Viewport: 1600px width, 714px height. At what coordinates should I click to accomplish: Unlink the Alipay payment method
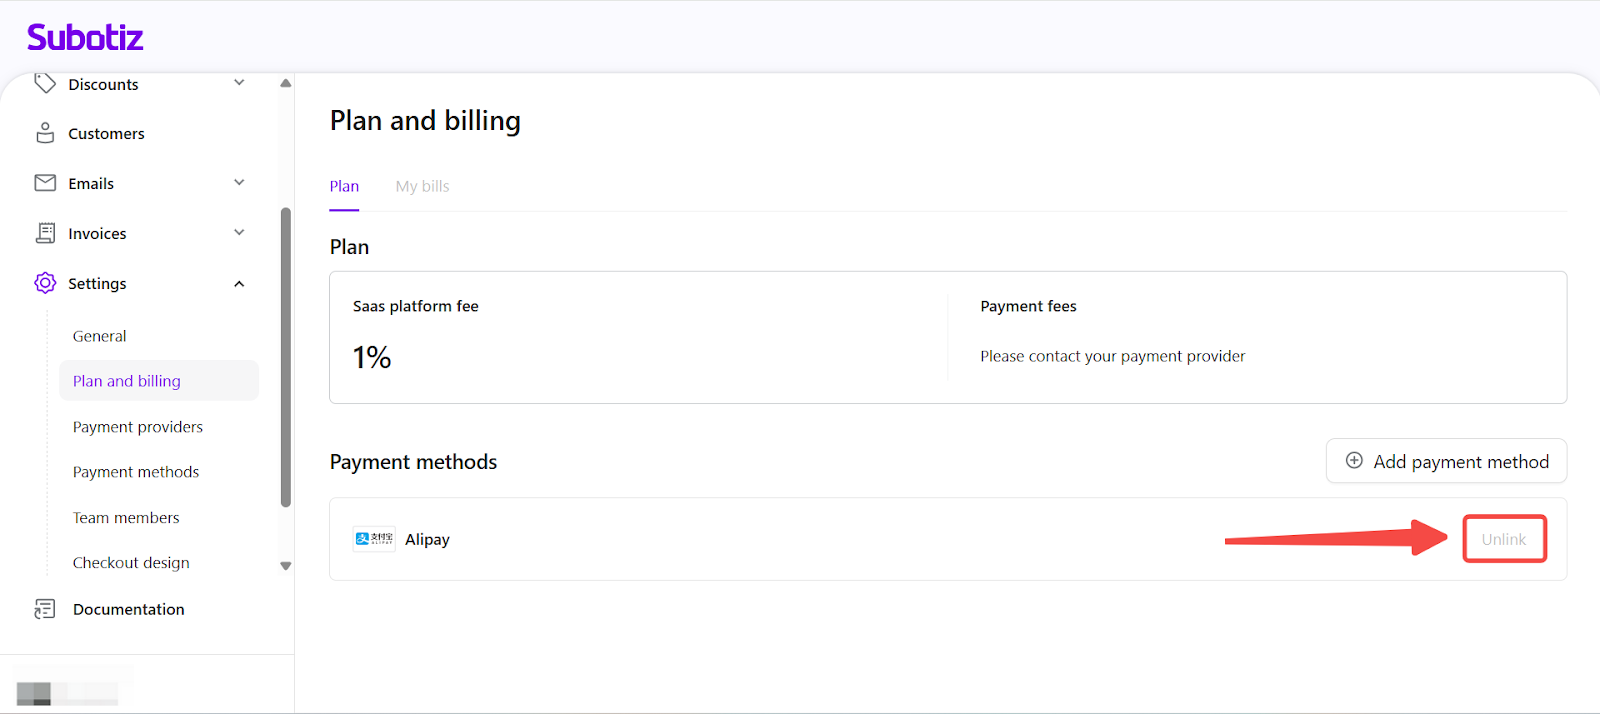[x=1503, y=539]
